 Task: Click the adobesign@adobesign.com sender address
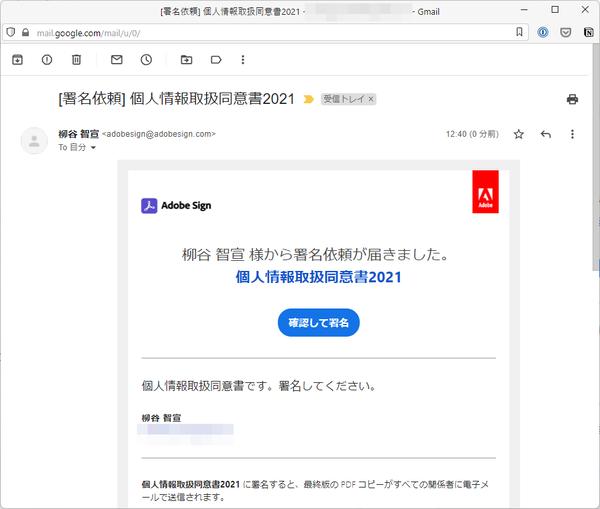point(159,134)
